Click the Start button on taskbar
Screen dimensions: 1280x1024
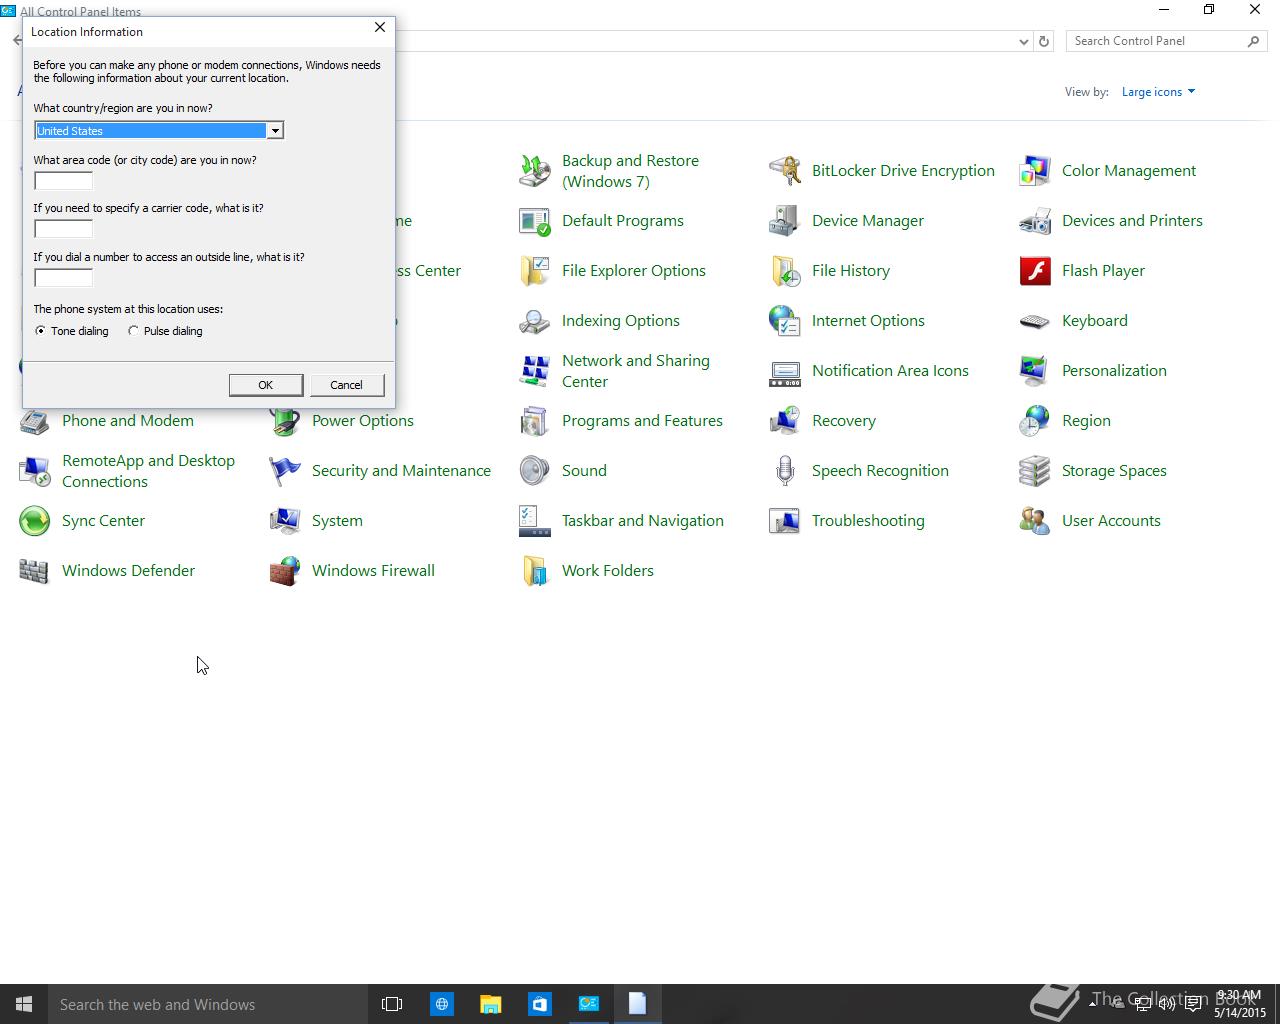coord(24,1004)
